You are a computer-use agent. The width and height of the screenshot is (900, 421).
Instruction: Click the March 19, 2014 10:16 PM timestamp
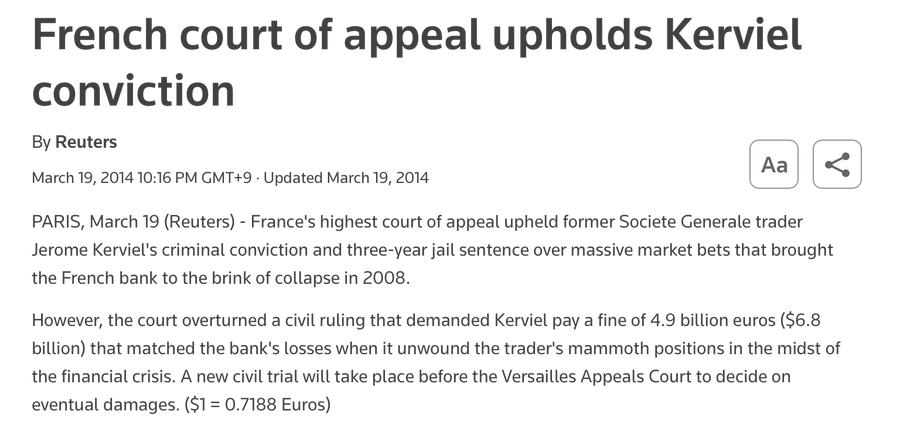point(142,177)
